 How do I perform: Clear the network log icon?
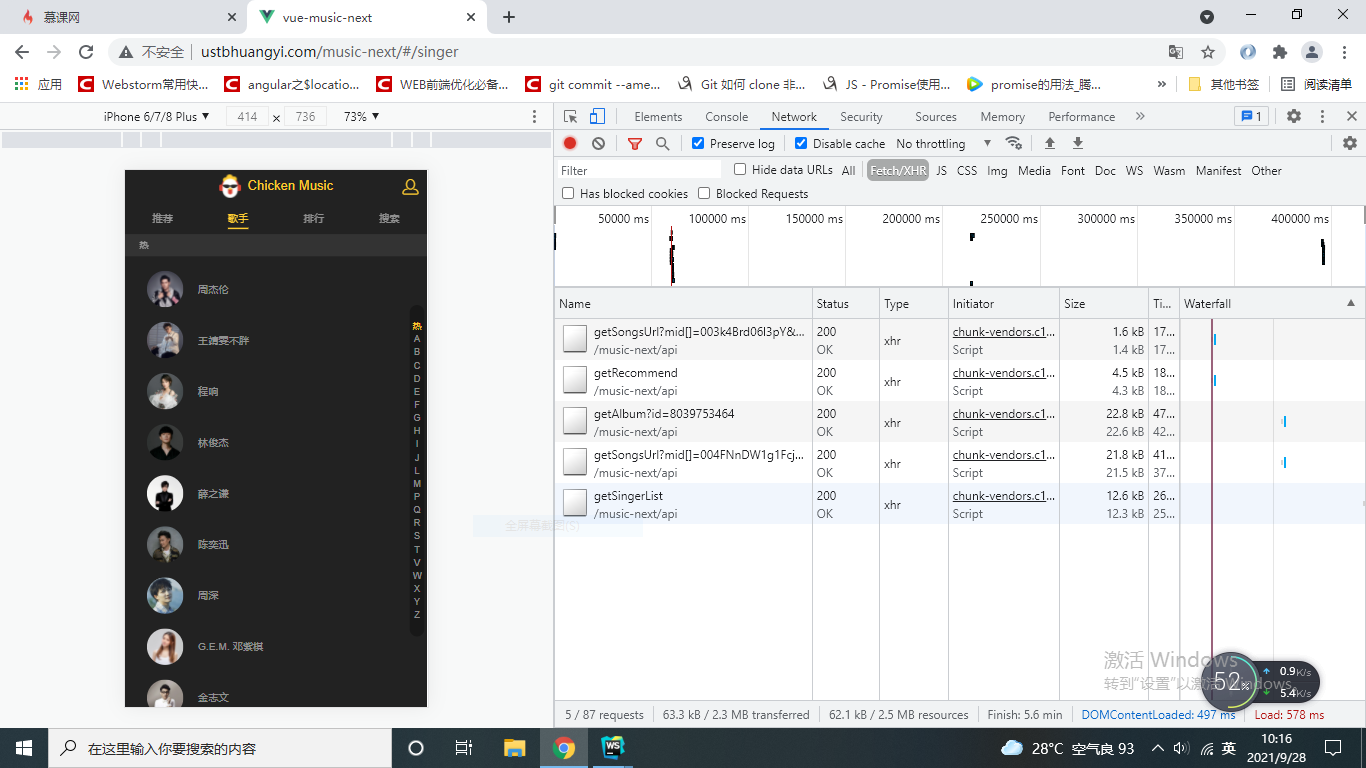(598, 144)
